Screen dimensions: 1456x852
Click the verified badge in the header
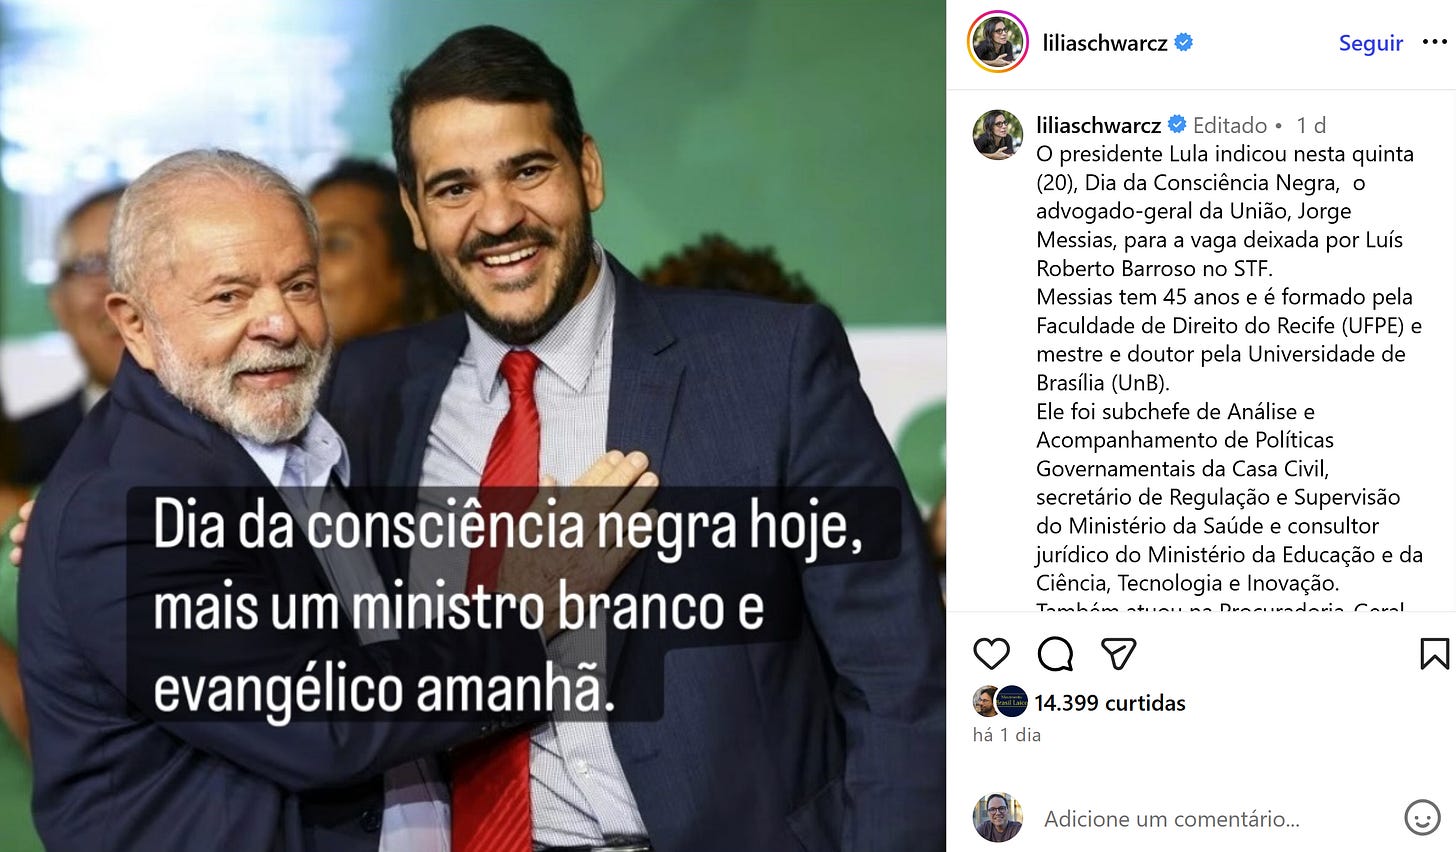click(1184, 42)
